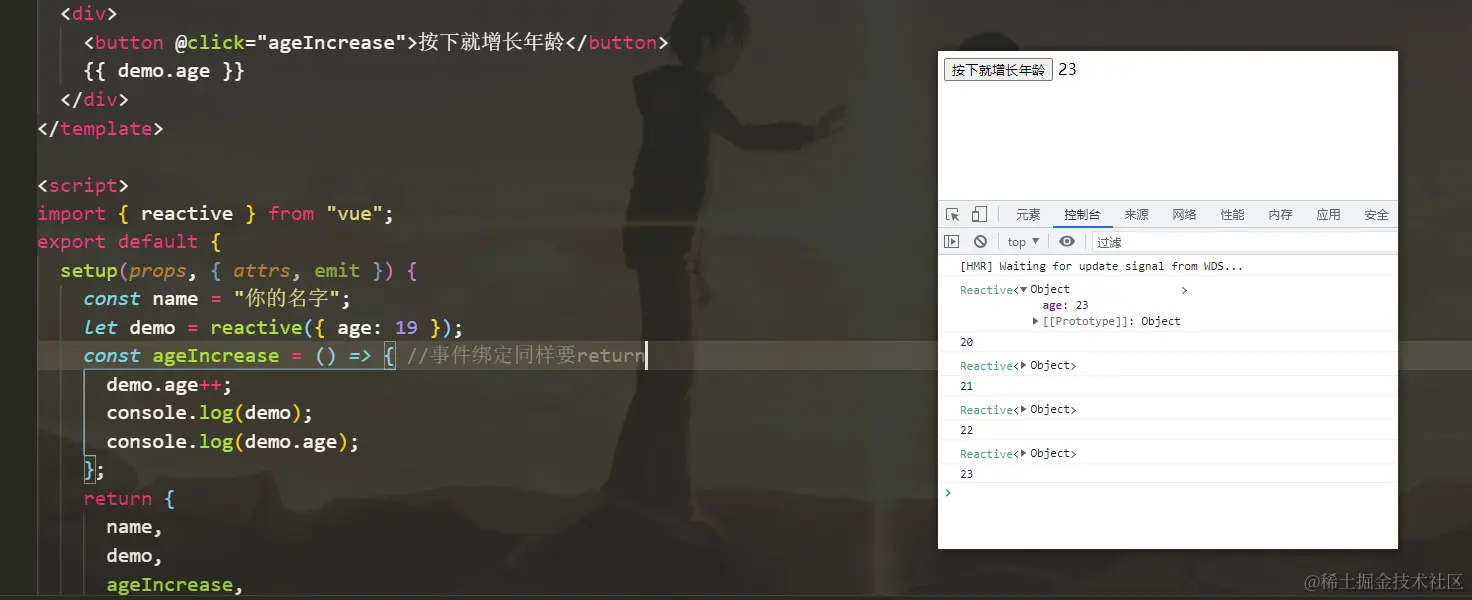This screenshot has width=1472, height=600.
Task: Click the console prompt chevron icon
Action: pyautogui.click(x=947, y=492)
